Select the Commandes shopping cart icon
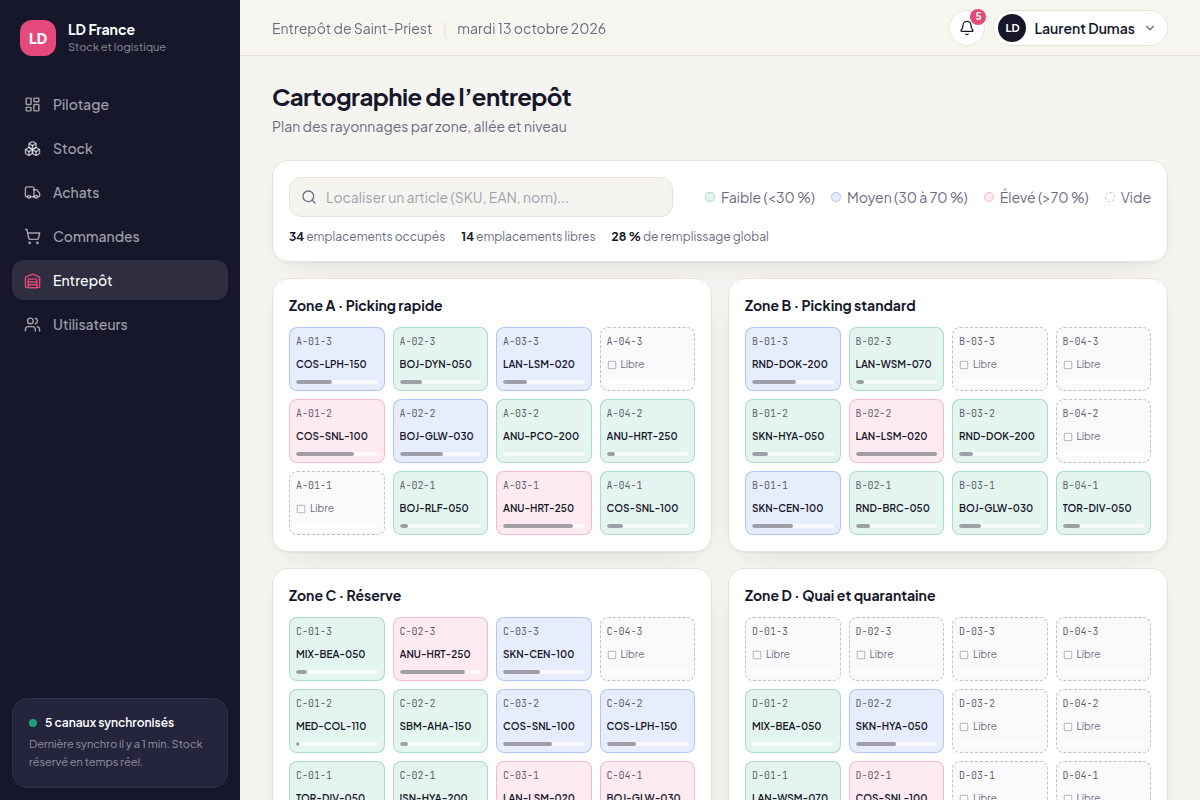This screenshot has height=800, width=1200. [x=33, y=237]
